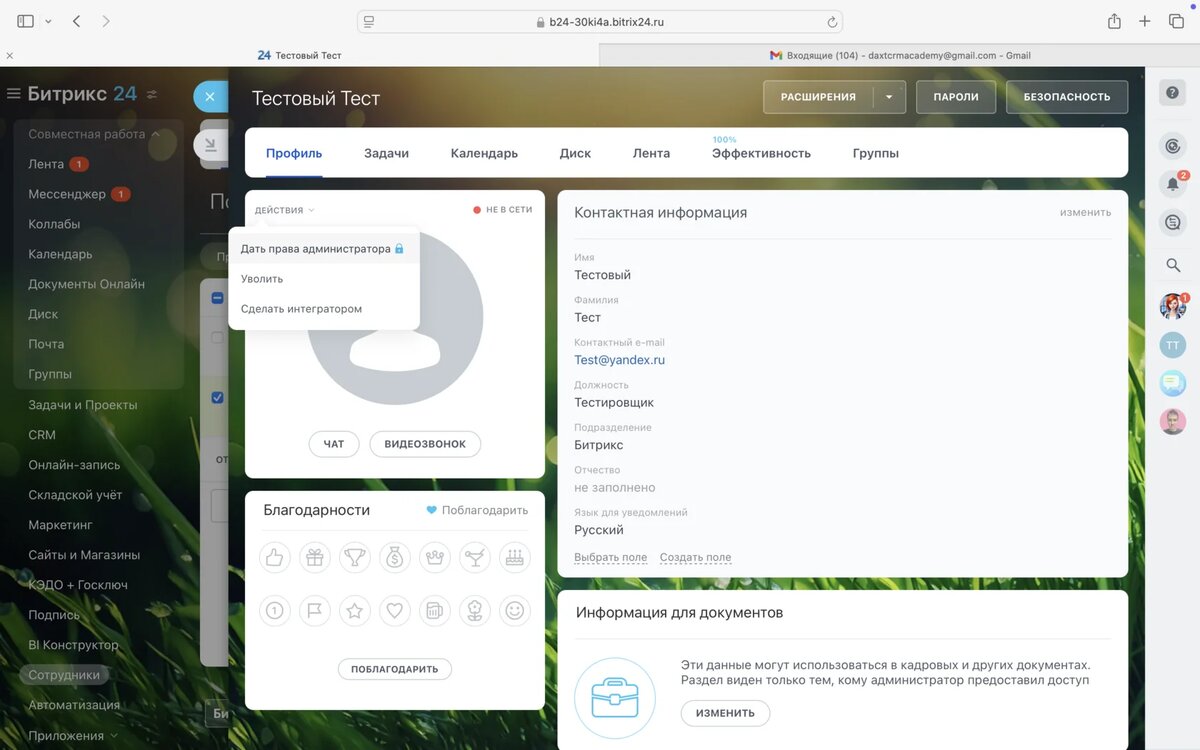The height and width of the screenshot is (750, 1200).
Task: Open a new Safari tab with plus
Action: click(1146, 21)
